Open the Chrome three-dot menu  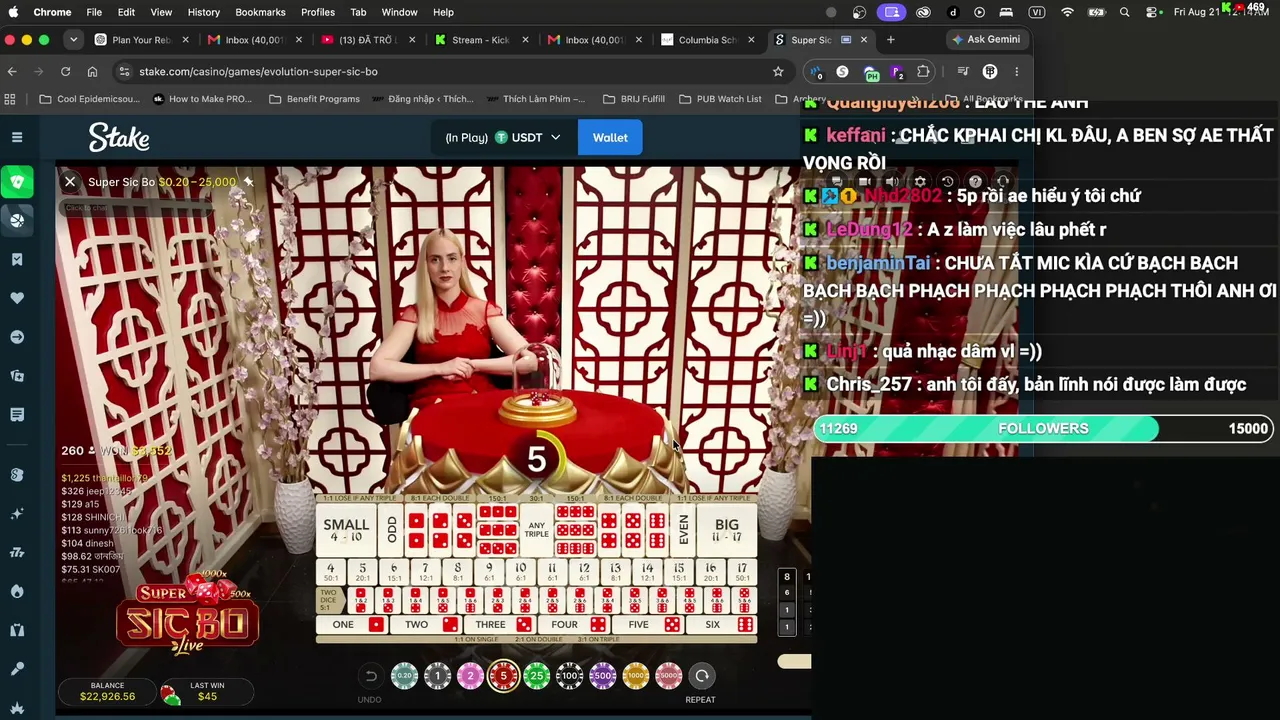pyautogui.click(x=1016, y=72)
